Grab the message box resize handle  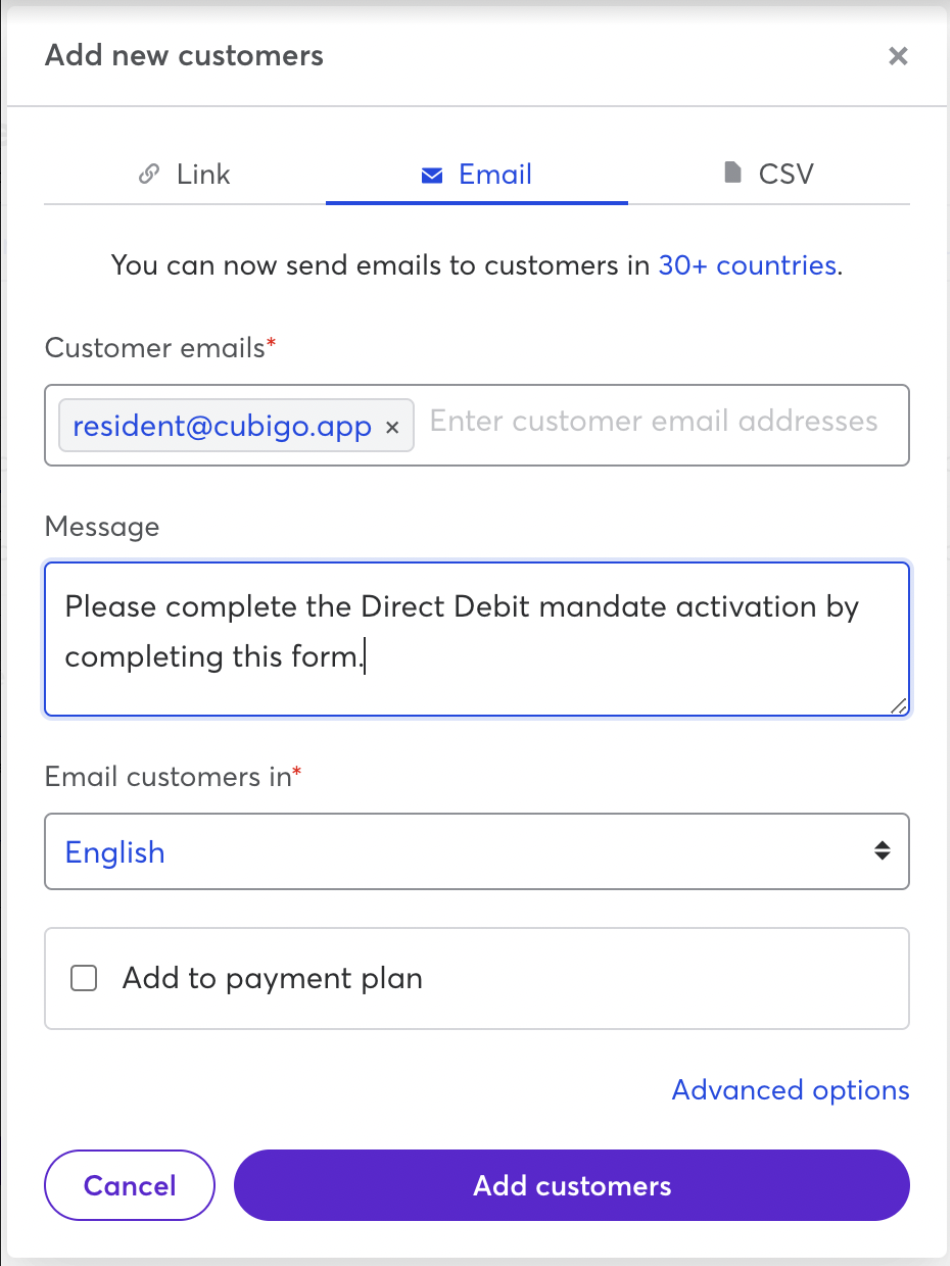(898, 705)
